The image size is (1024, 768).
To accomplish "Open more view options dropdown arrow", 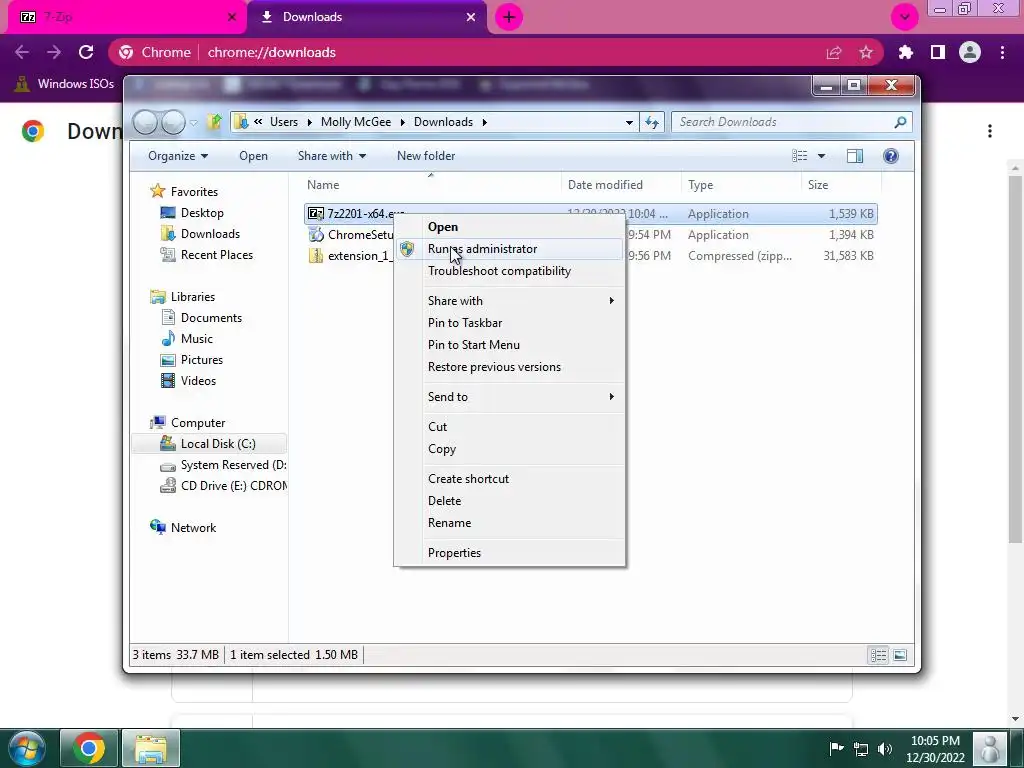I will point(822,156).
